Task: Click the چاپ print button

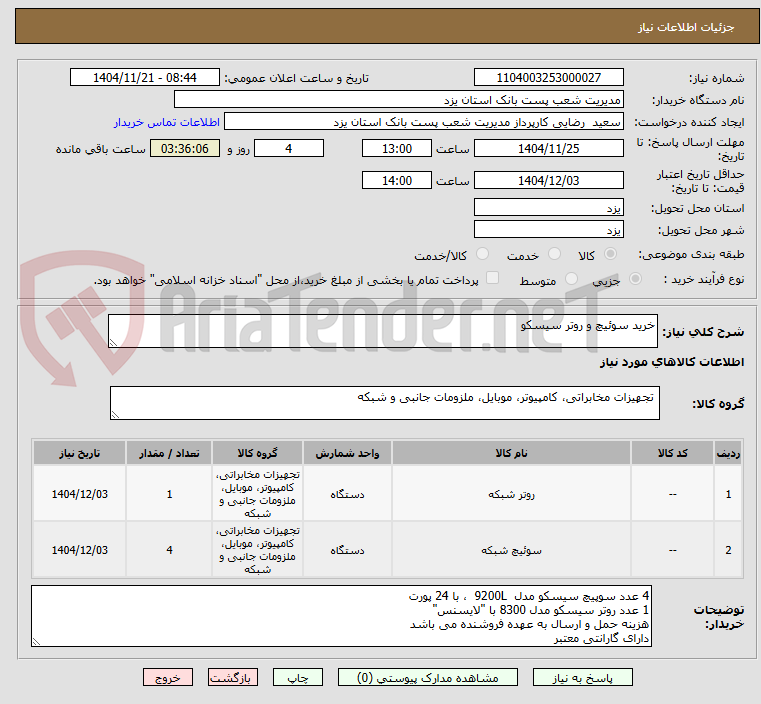Action: click(x=298, y=677)
